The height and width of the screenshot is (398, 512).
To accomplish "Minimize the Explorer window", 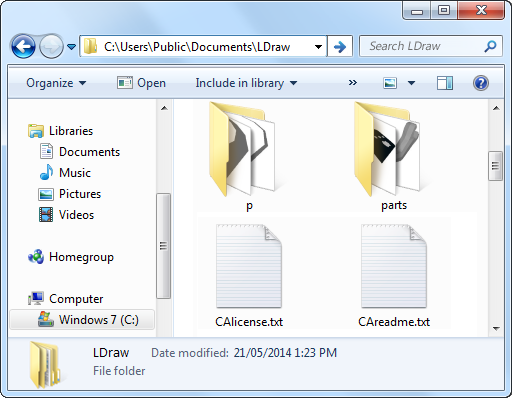I will [x=417, y=11].
